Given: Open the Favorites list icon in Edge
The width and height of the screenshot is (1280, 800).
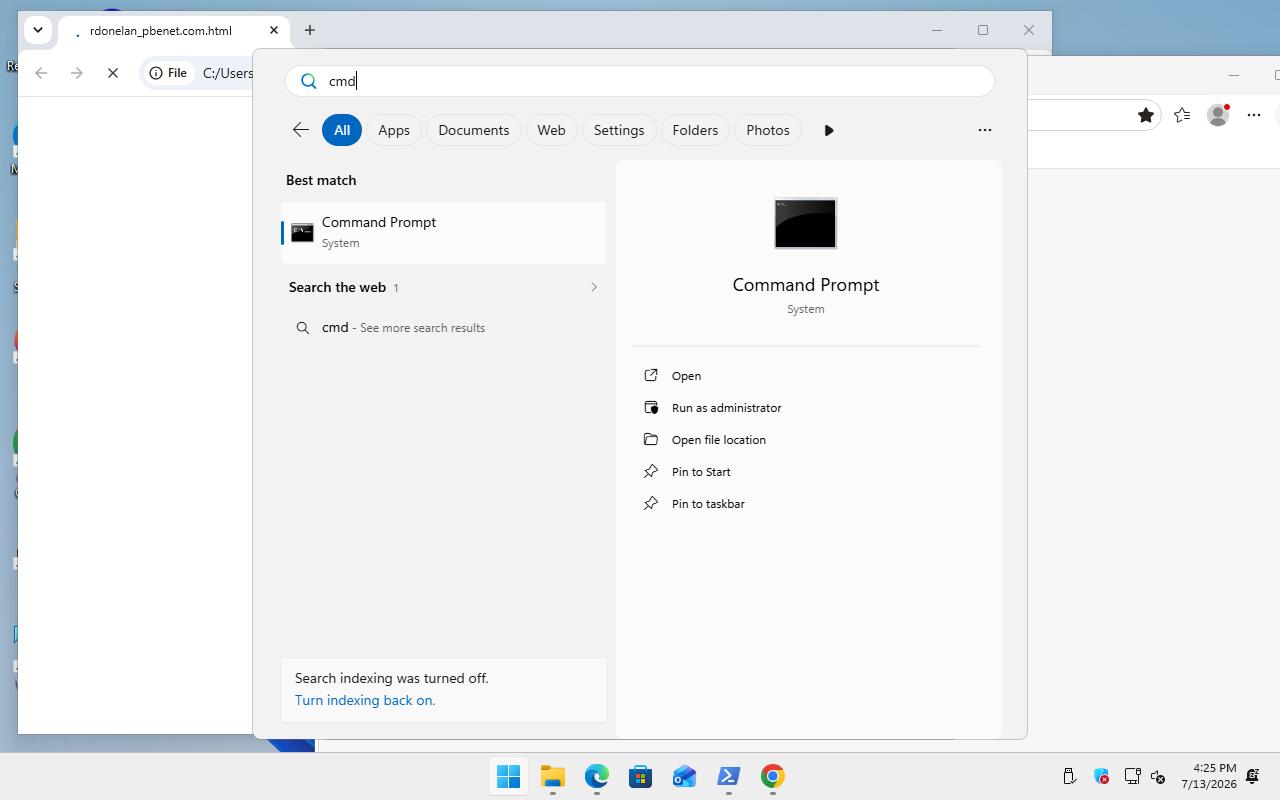Looking at the screenshot, I should pos(1182,115).
